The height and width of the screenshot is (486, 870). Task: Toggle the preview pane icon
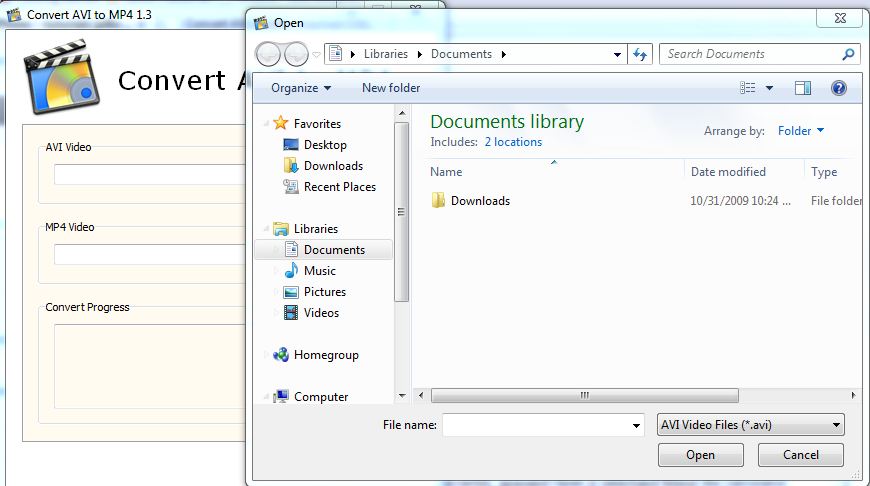803,88
